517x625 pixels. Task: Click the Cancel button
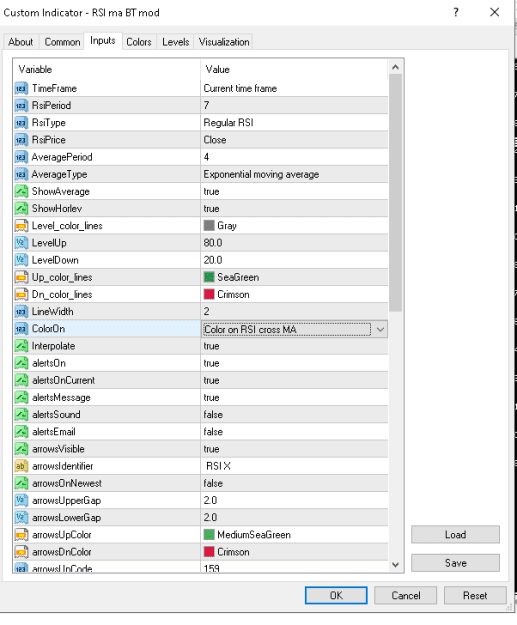point(406,596)
